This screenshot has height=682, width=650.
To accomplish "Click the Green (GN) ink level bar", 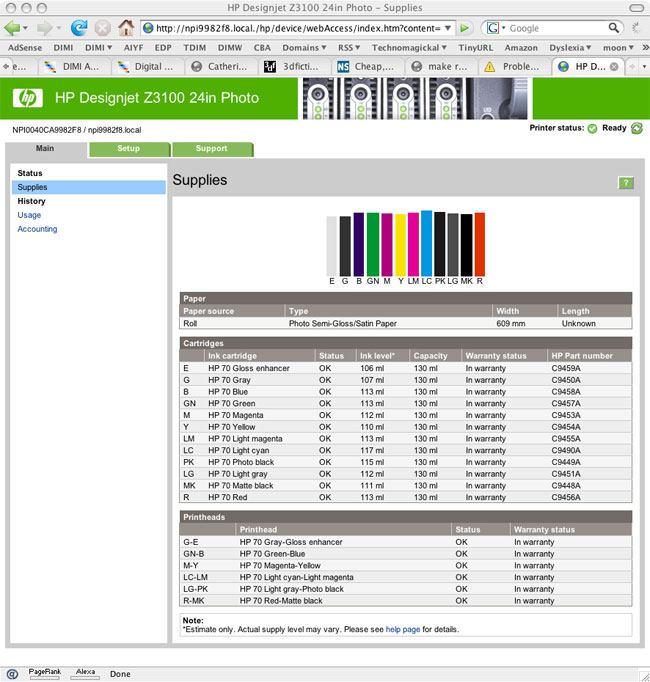I will pos(373,244).
